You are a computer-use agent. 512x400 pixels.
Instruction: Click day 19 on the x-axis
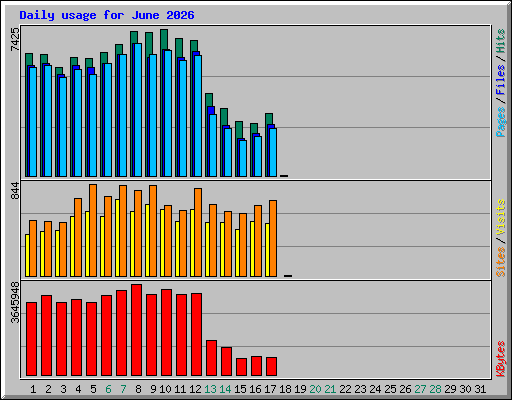(300, 389)
